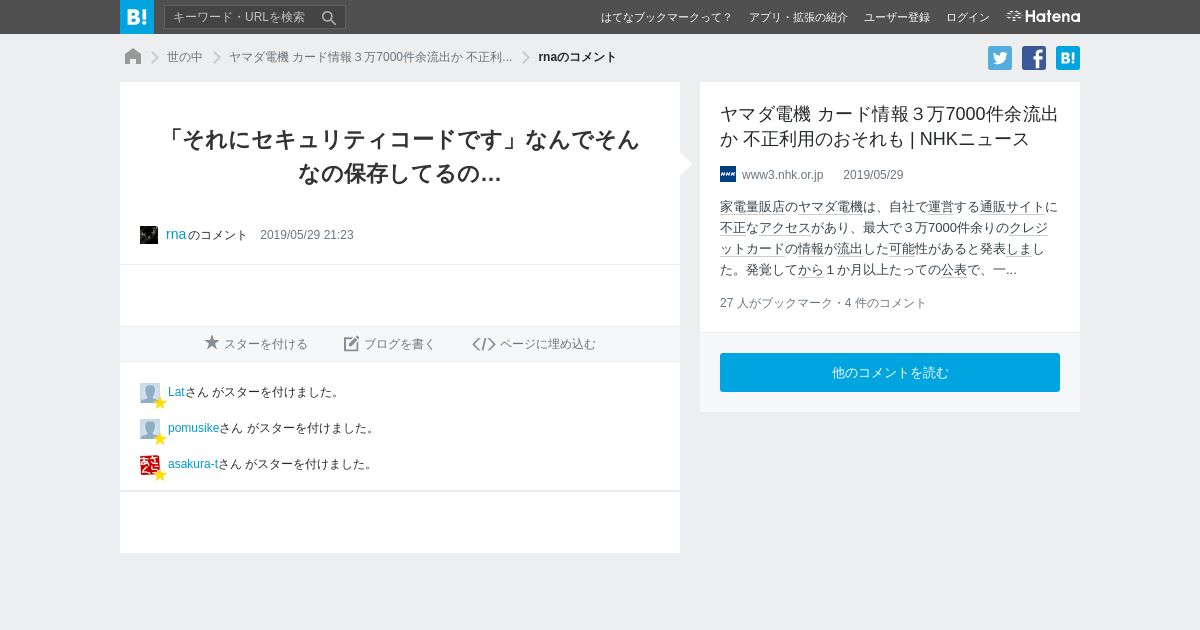Open Lat user link

(x=176, y=392)
